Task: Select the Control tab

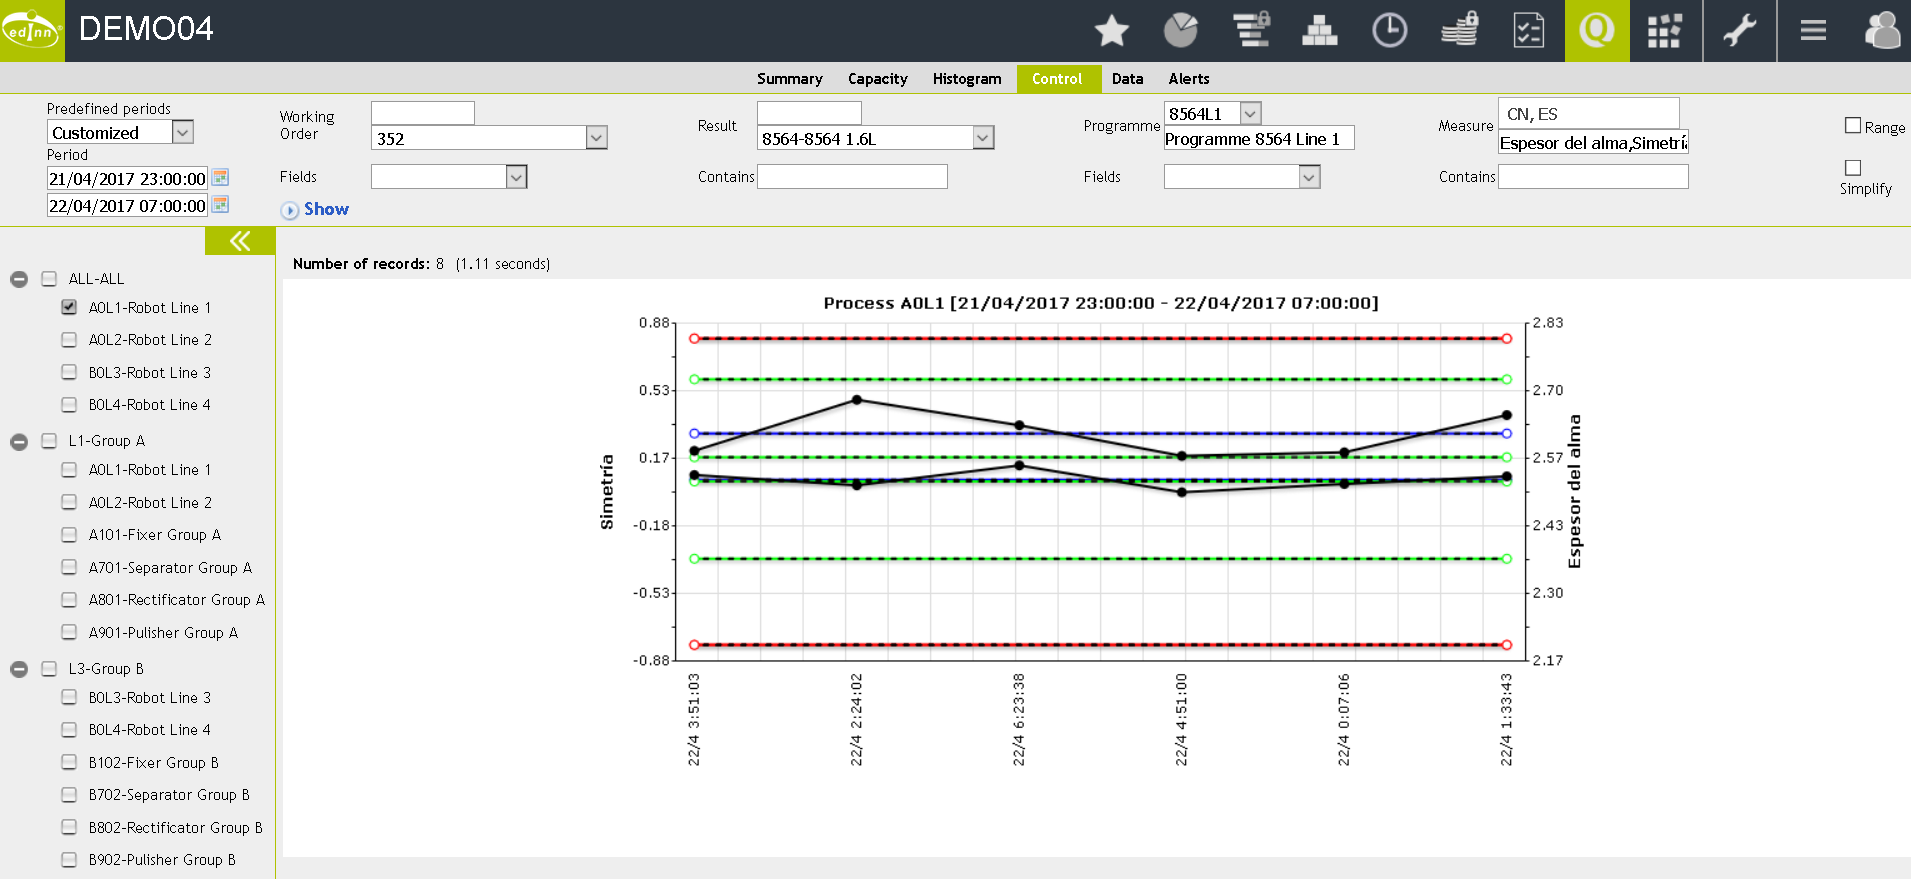Action: click(x=1058, y=79)
